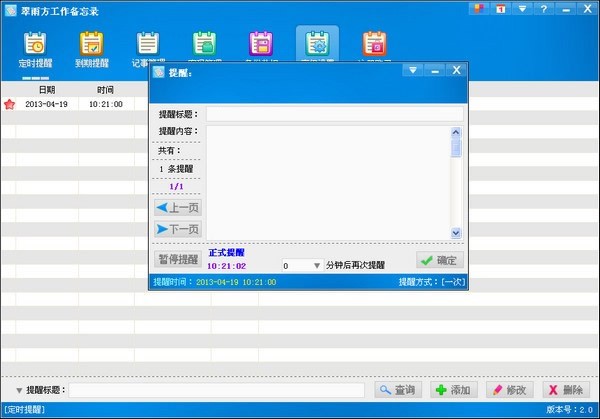Screen dimensions: 600x419
Task: Minimize the 提醒 dialog
Action: point(435,70)
